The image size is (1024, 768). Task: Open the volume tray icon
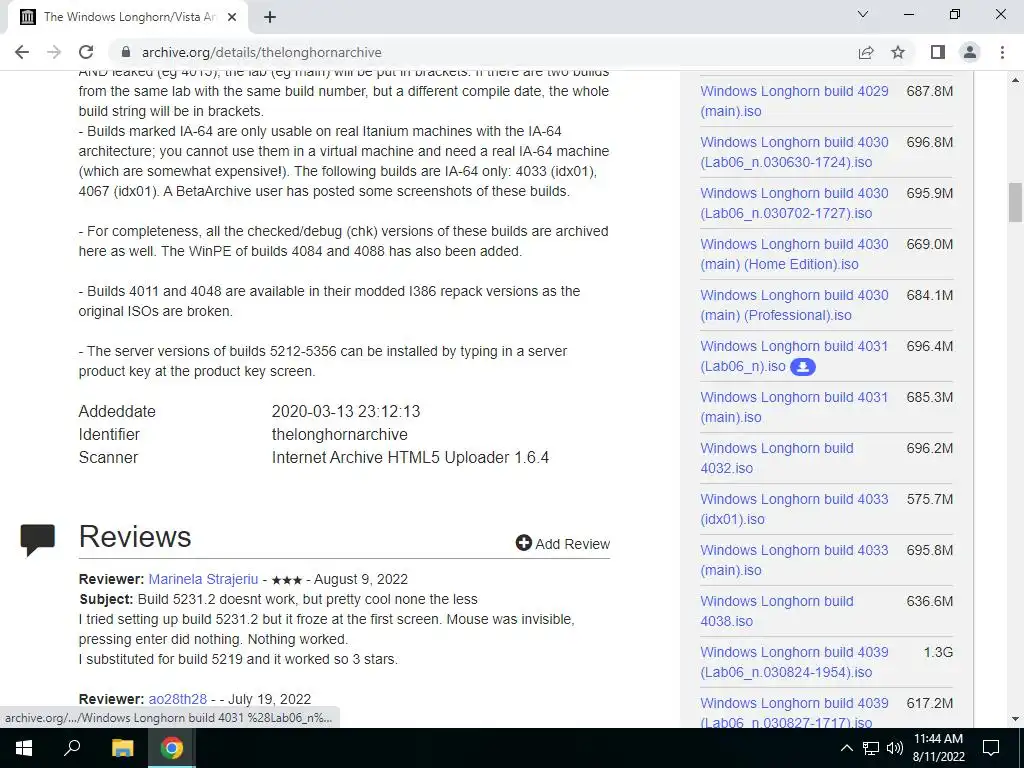(895, 748)
